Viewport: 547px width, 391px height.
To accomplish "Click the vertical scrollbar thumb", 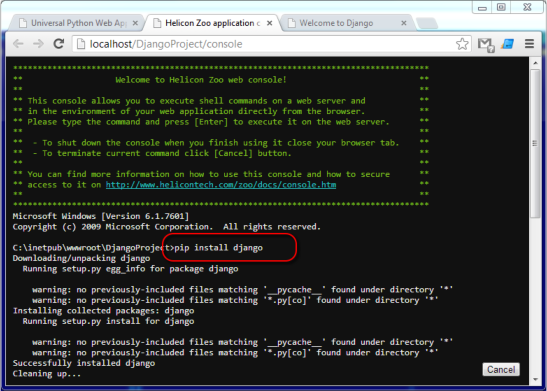I will pos(535,143).
